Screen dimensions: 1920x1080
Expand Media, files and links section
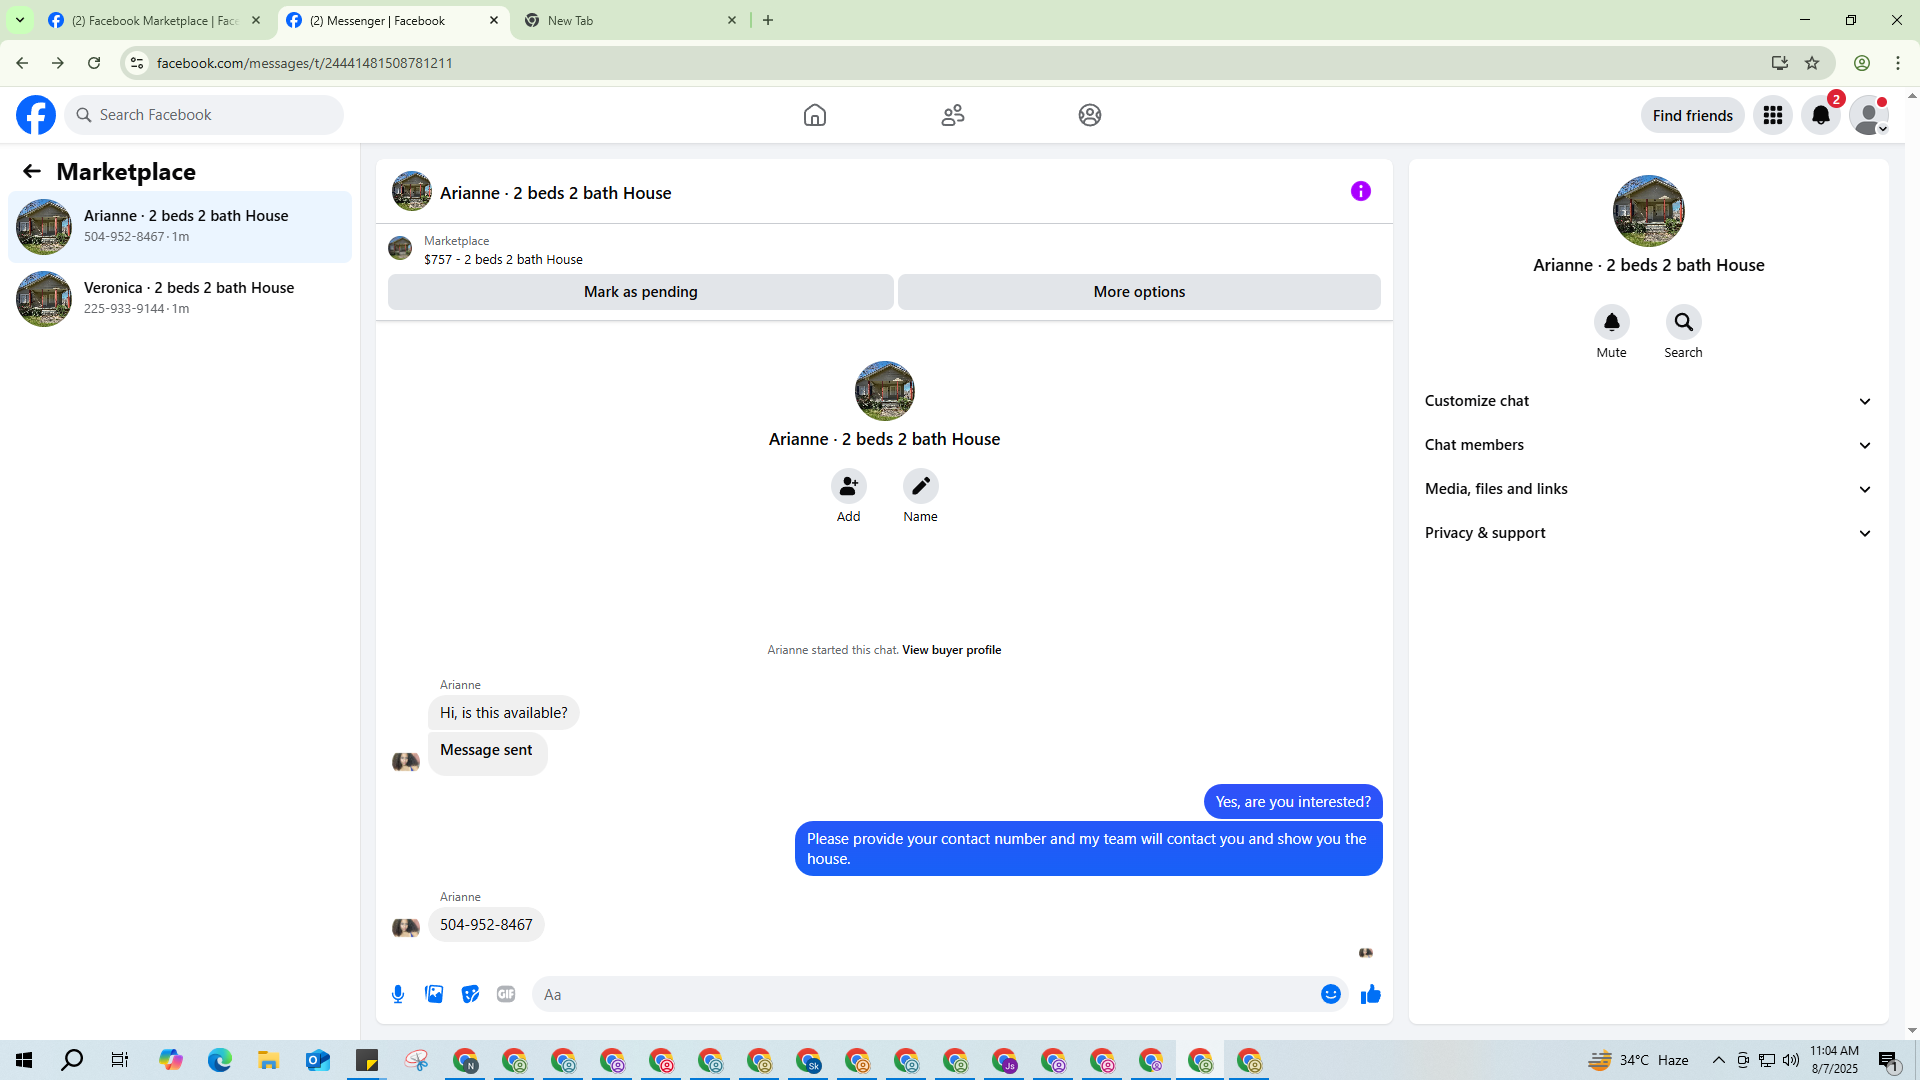tap(1649, 489)
